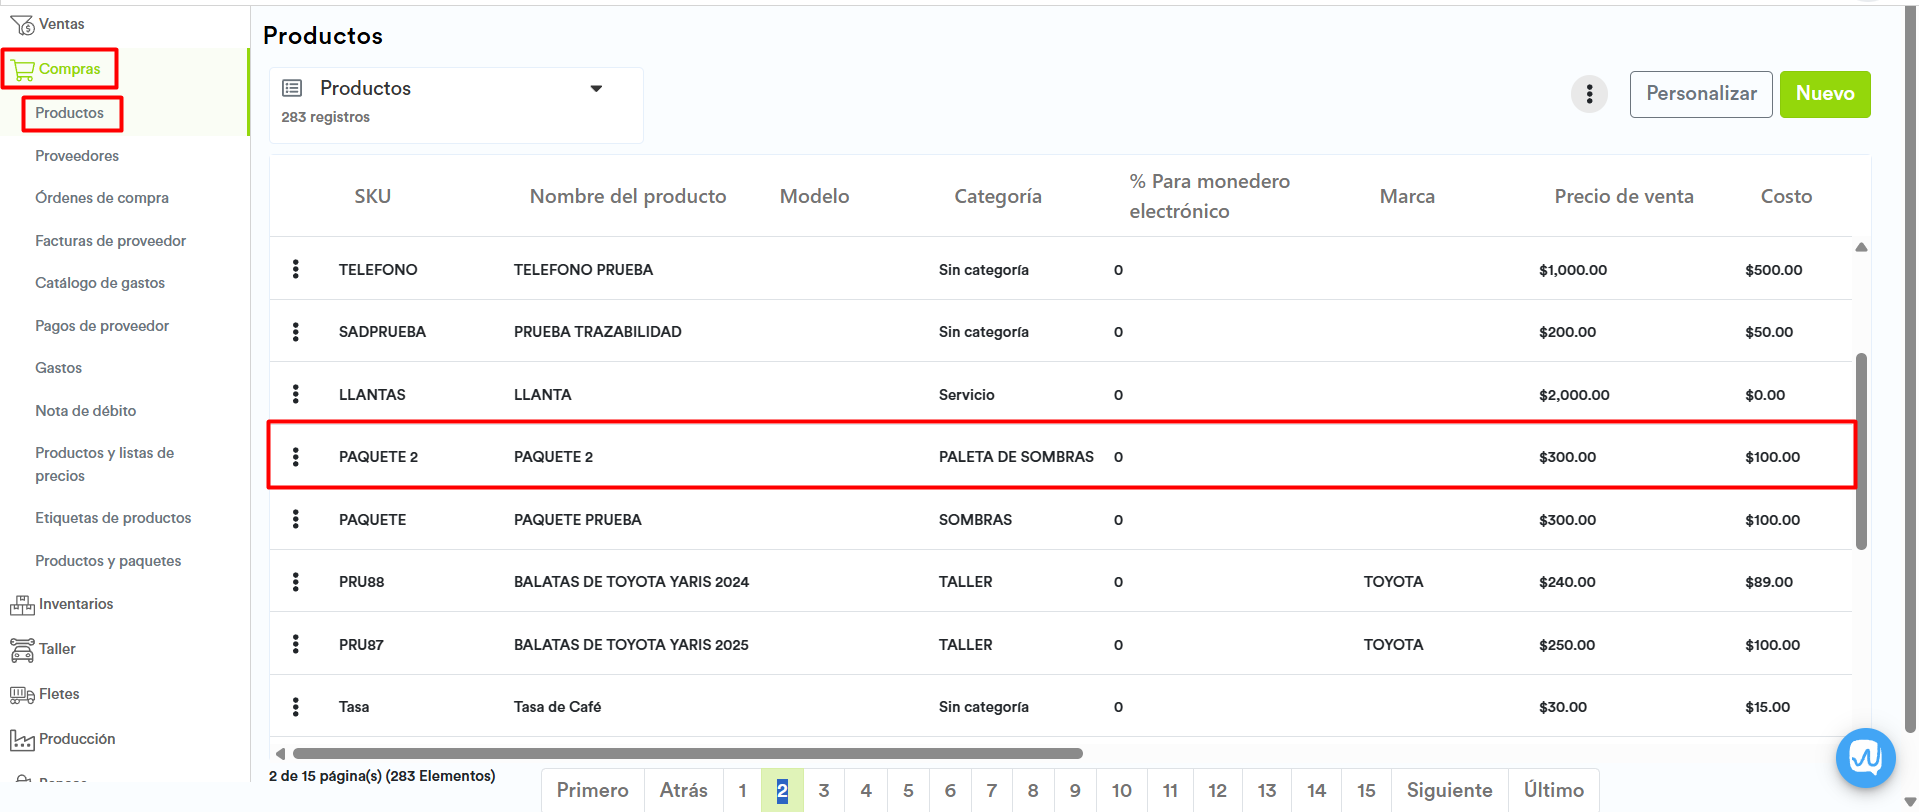Open the Ventas module icon
Image resolution: width=1919 pixels, height=812 pixels.
point(22,25)
